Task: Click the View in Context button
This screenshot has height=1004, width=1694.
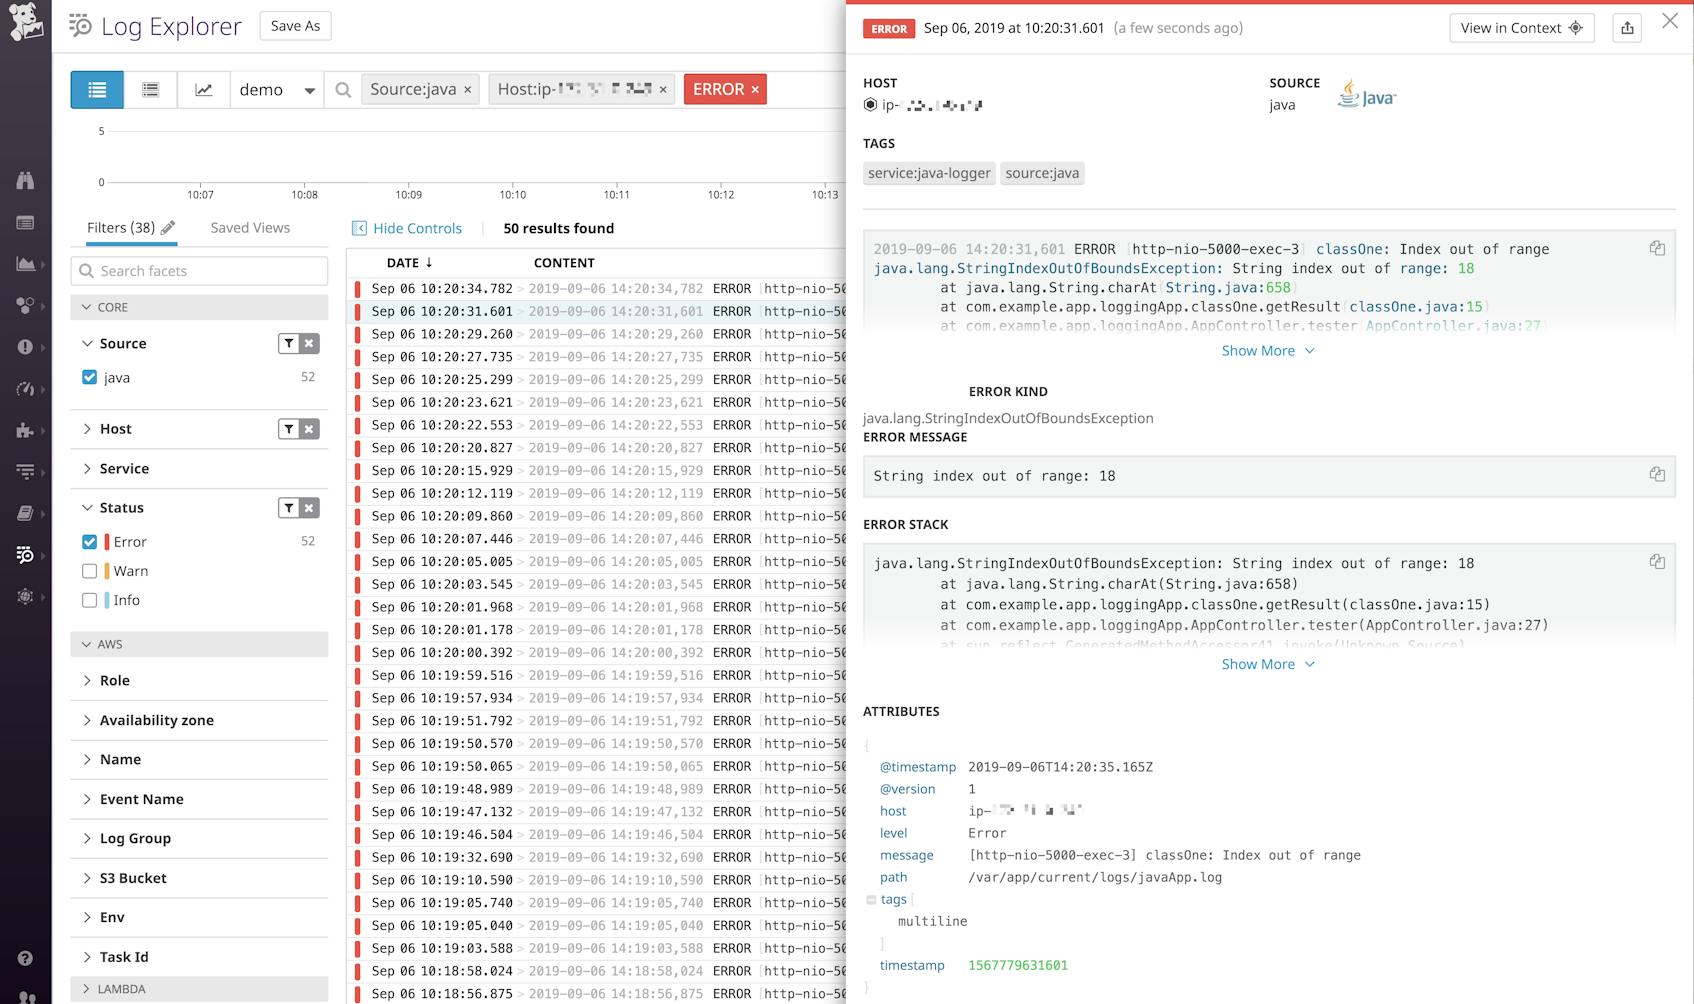Action: [1520, 28]
